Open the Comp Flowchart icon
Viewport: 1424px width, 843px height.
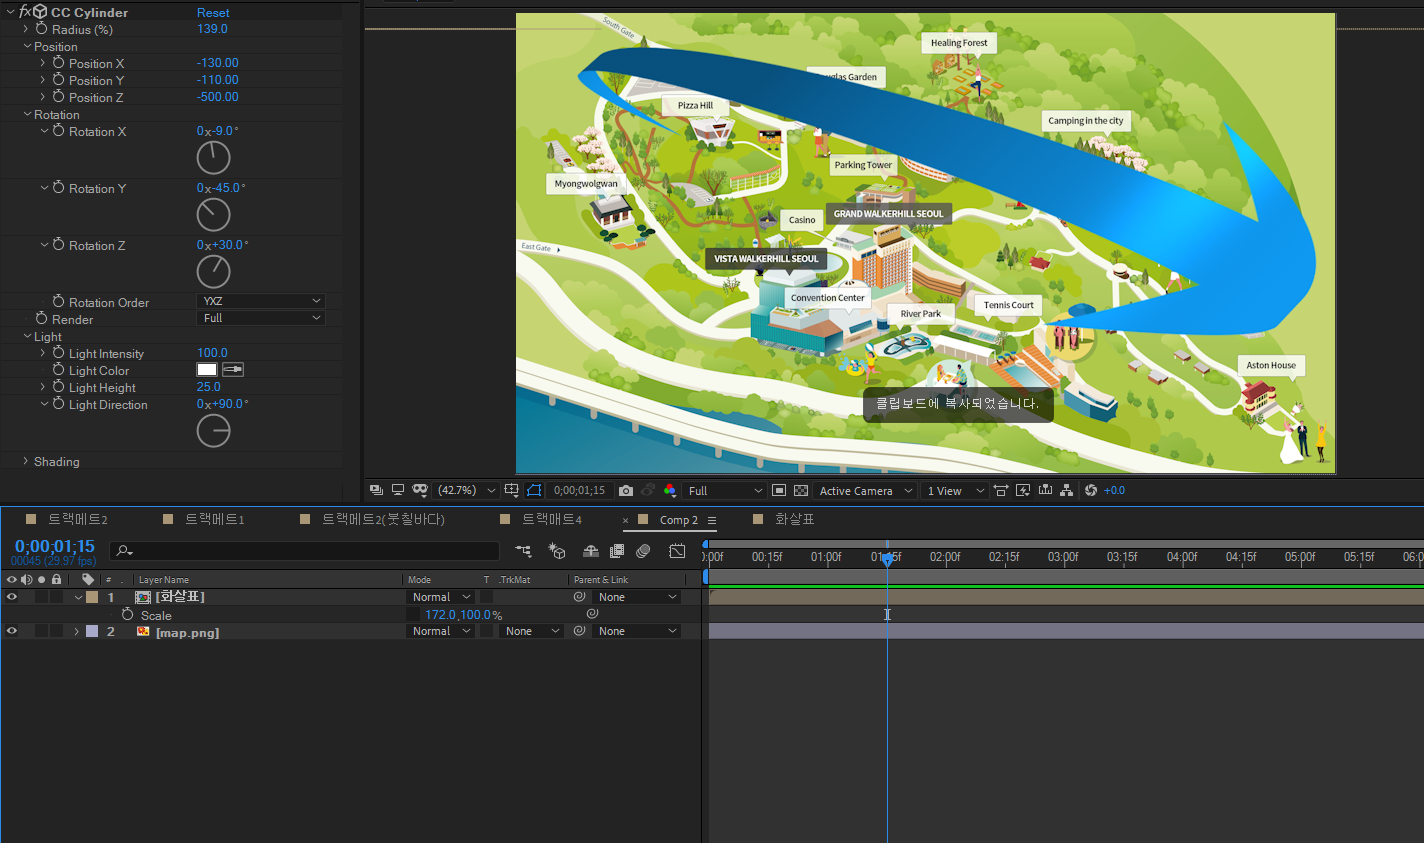coord(1067,490)
